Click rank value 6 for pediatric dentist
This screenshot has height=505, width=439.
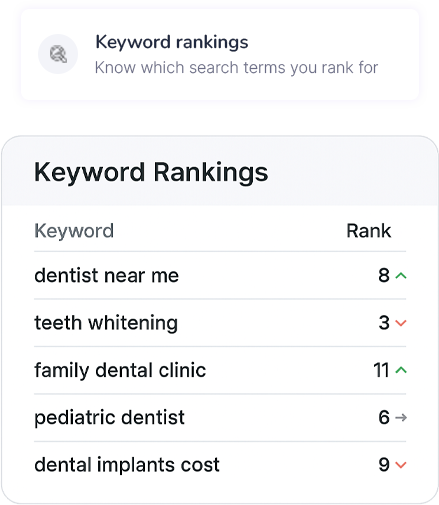click(x=384, y=417)
